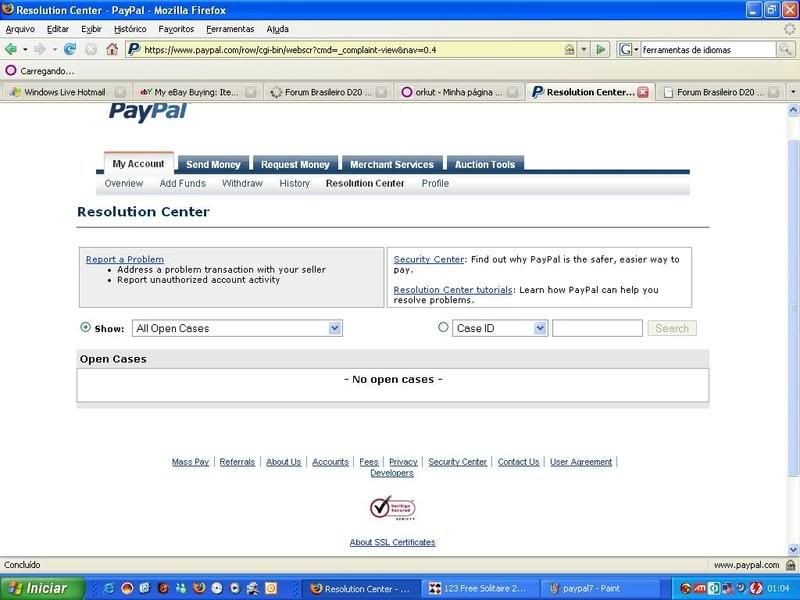Open the Google search engine selector
Viewport: 800px width, 600px height.
click(628, 49)
